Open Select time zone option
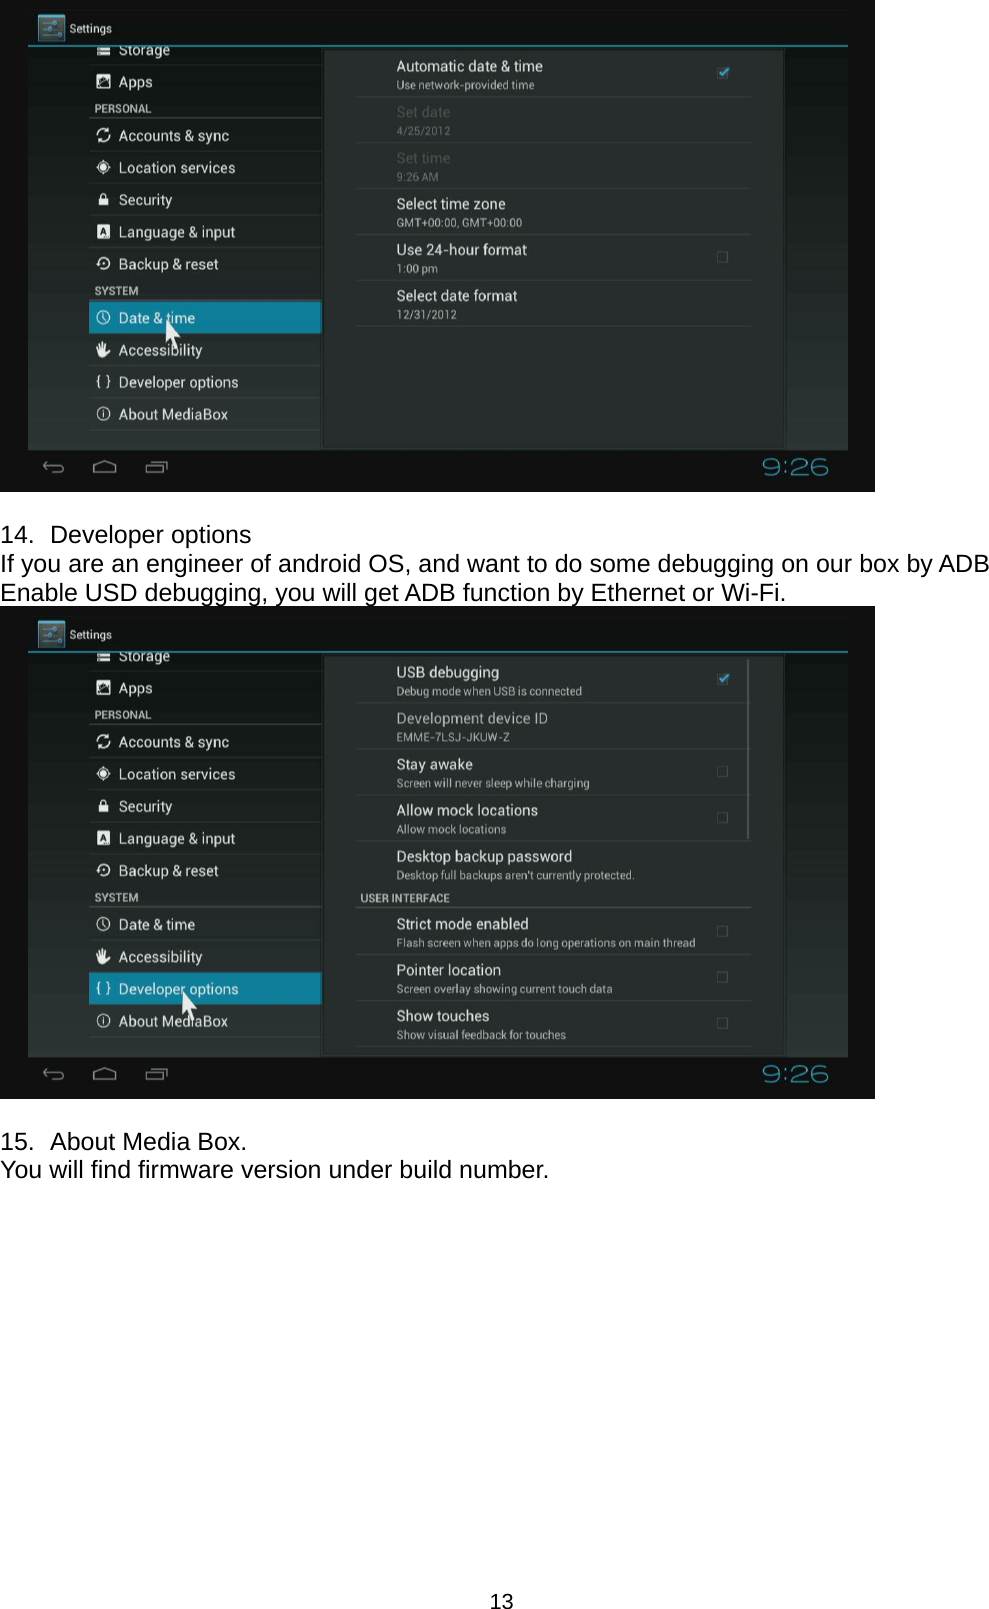 553,212
